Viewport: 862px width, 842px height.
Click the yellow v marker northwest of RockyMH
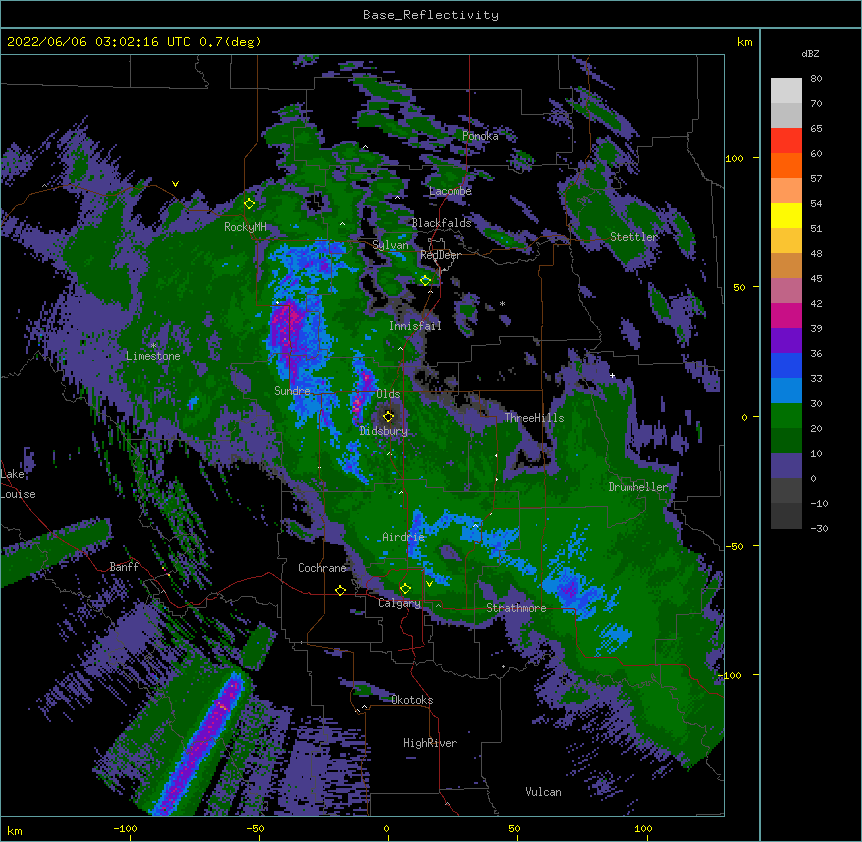(x=175, y=184)
